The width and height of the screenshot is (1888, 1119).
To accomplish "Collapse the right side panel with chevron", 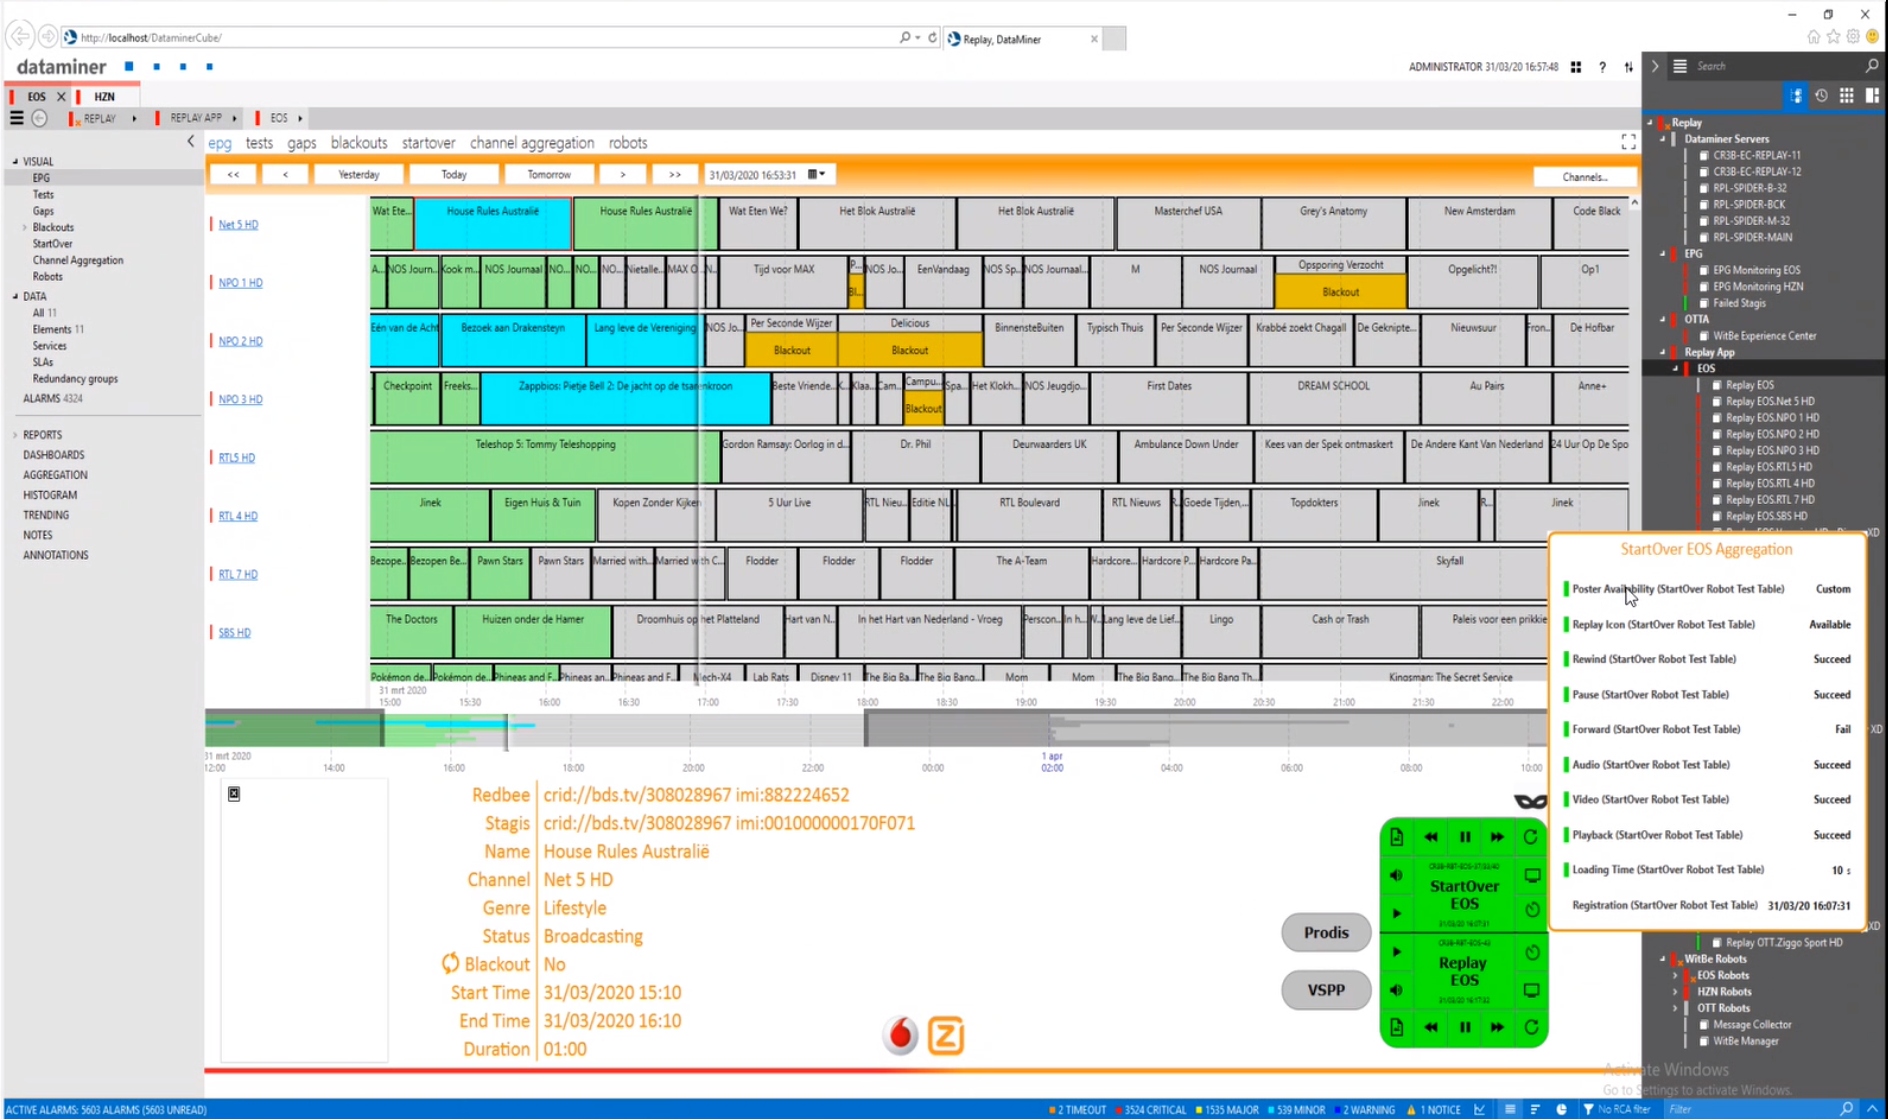I will (1655, 66).
